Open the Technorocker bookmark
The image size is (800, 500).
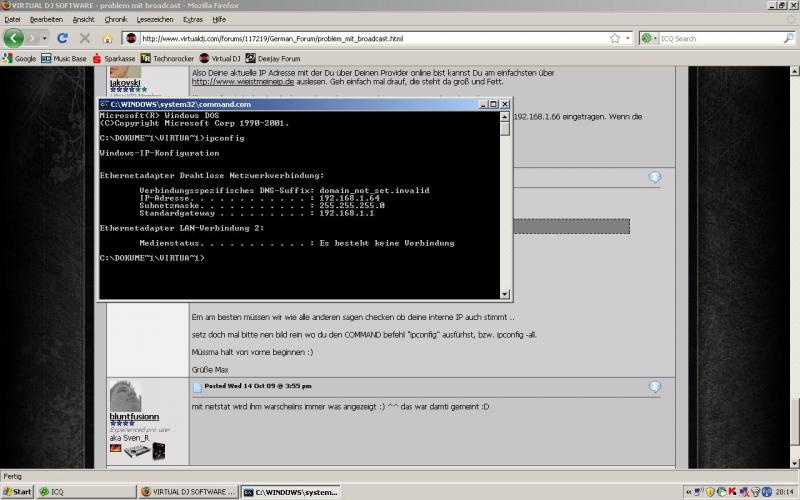[167, 59]
